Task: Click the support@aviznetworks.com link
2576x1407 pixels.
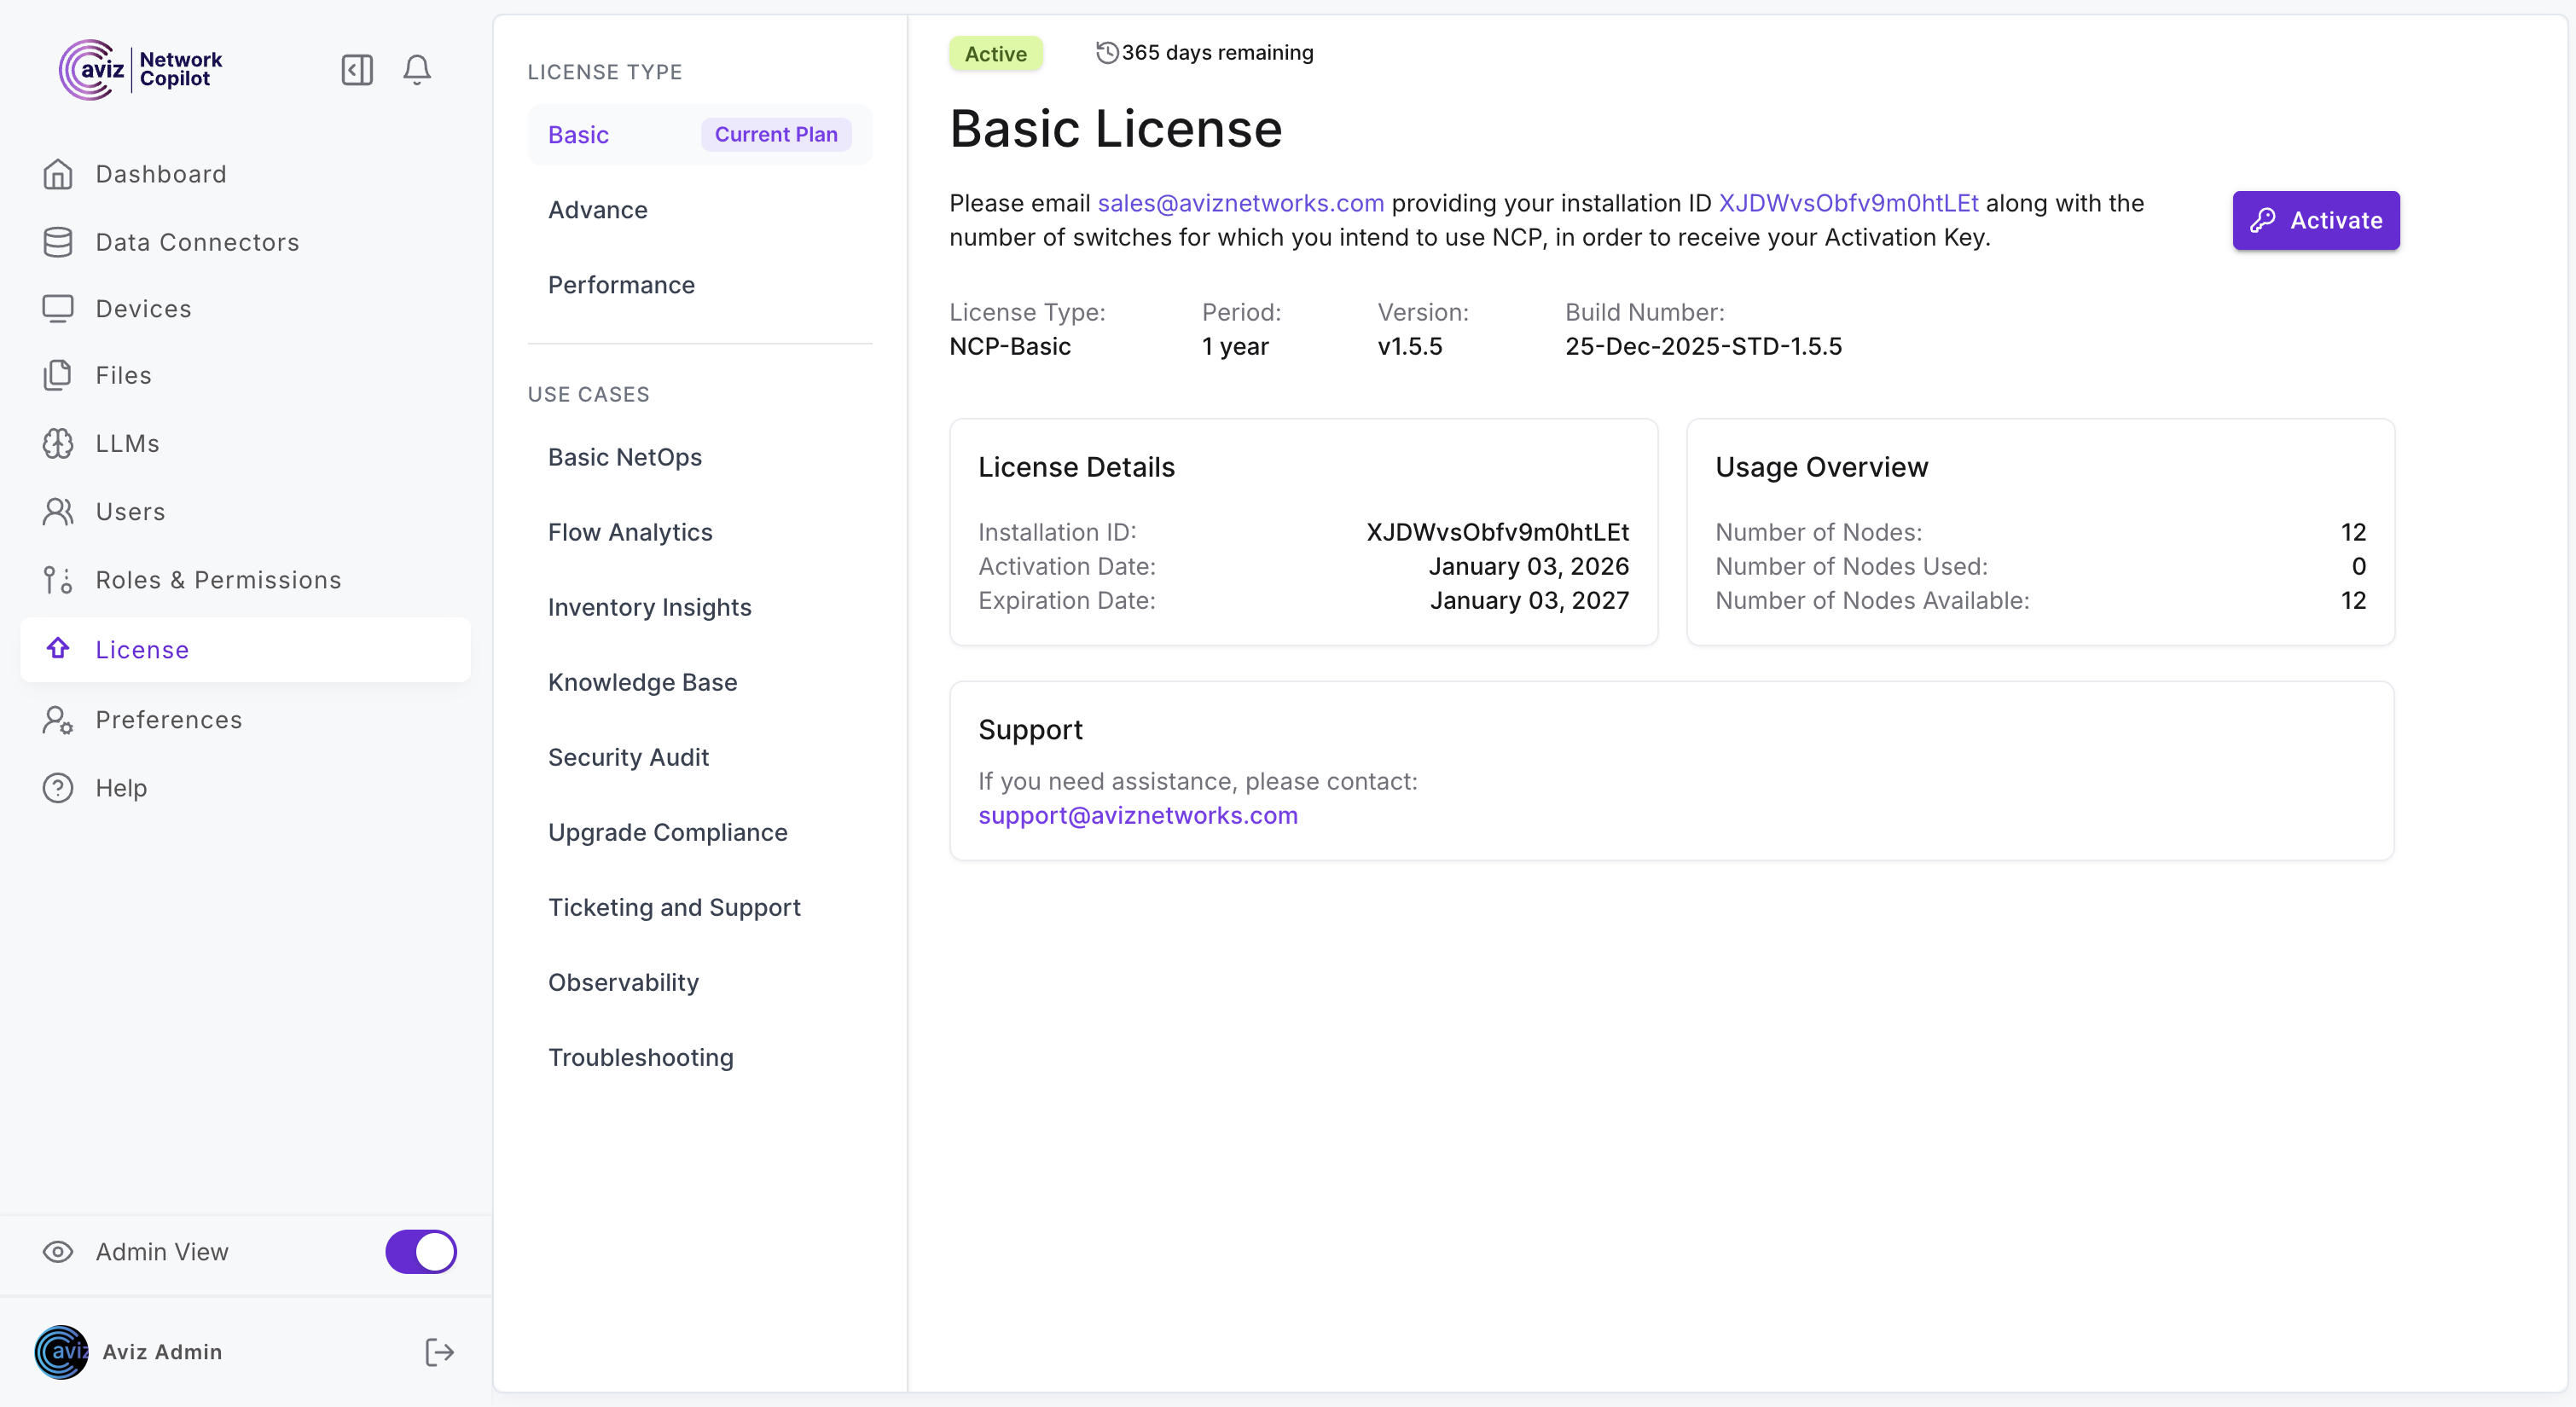Action: point(1137,815)
